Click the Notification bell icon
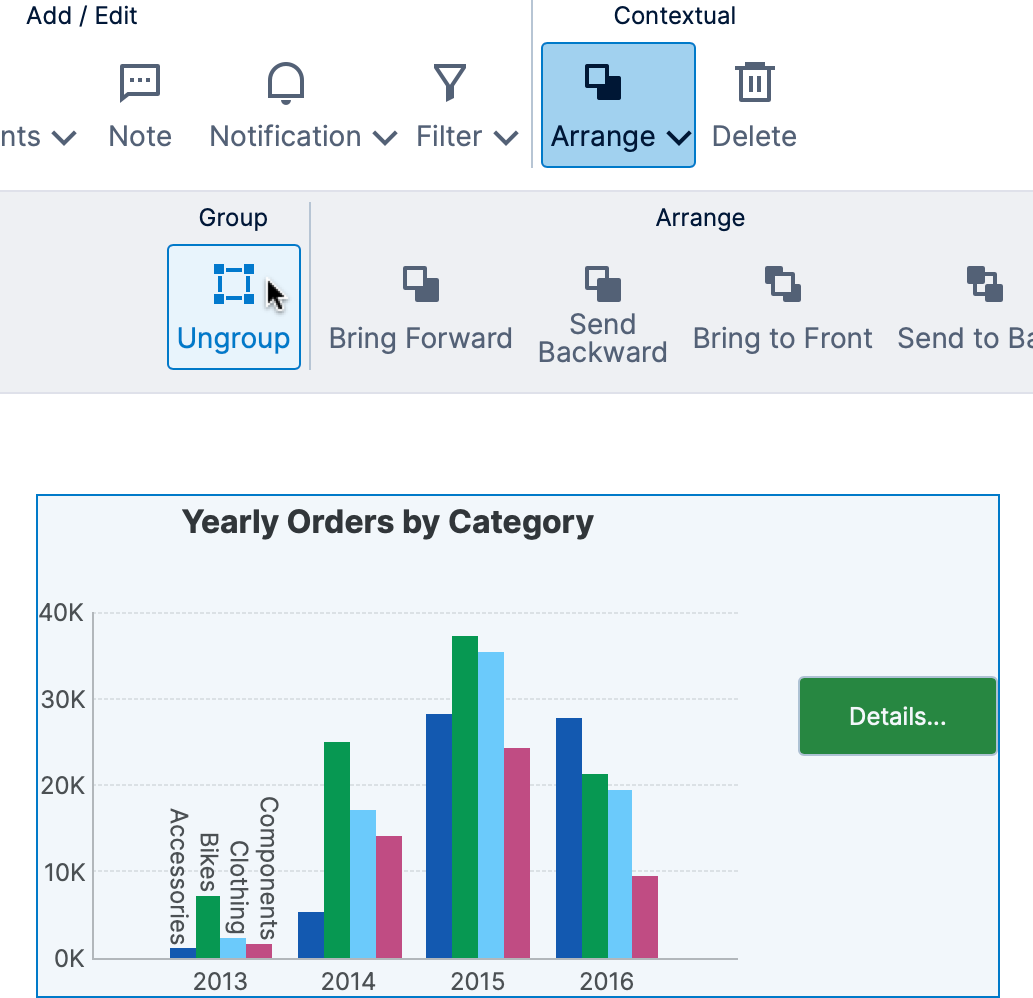Screen dimensions: 1033x998 point(286,83)
